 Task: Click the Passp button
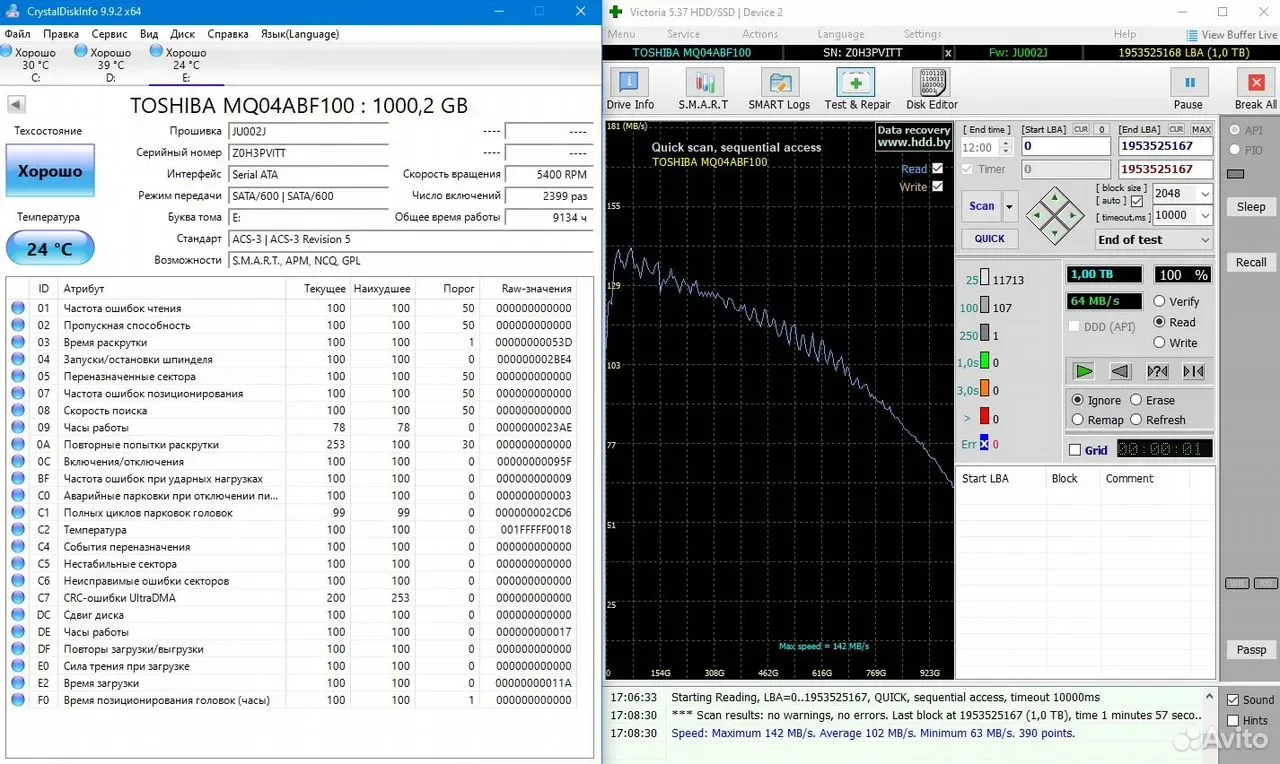(x=1251, y=650)
